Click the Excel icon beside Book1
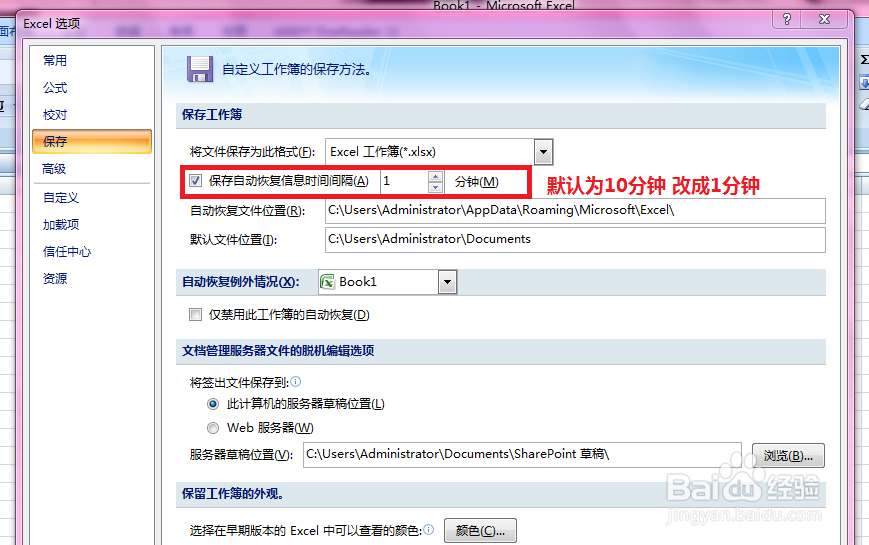 point(328,282)
